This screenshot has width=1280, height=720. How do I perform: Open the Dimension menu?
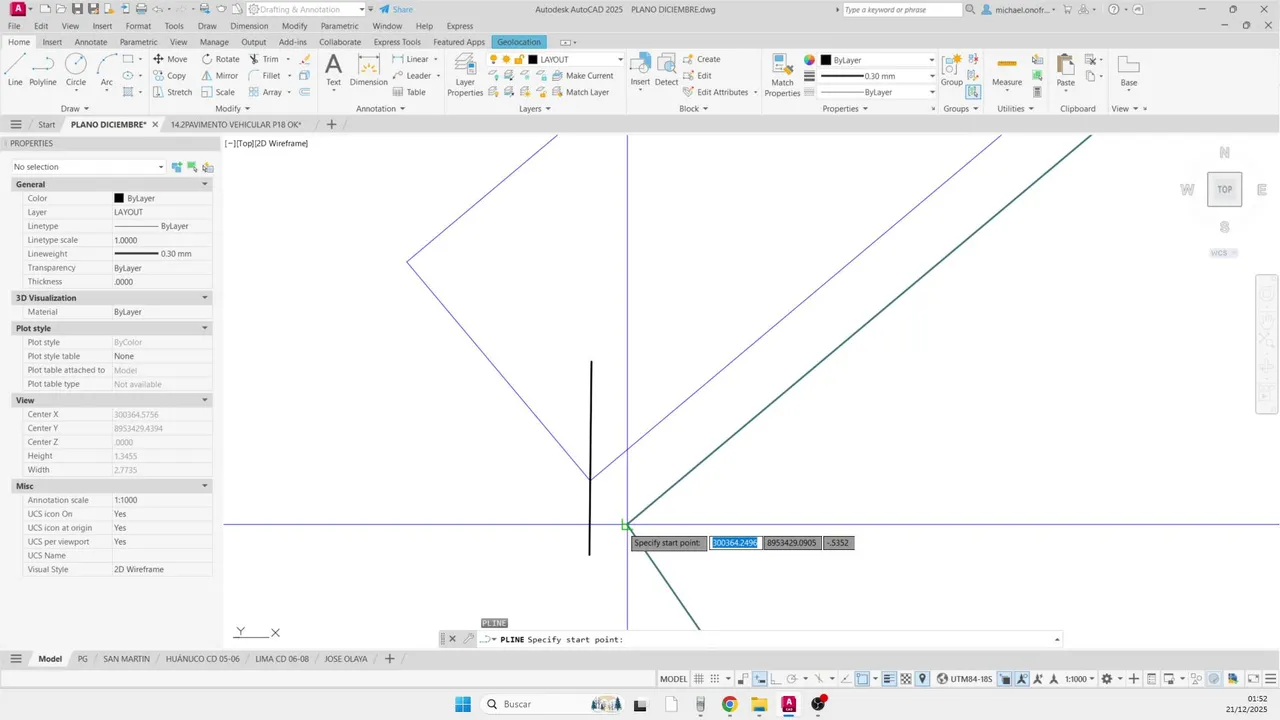tap(249, 26)
